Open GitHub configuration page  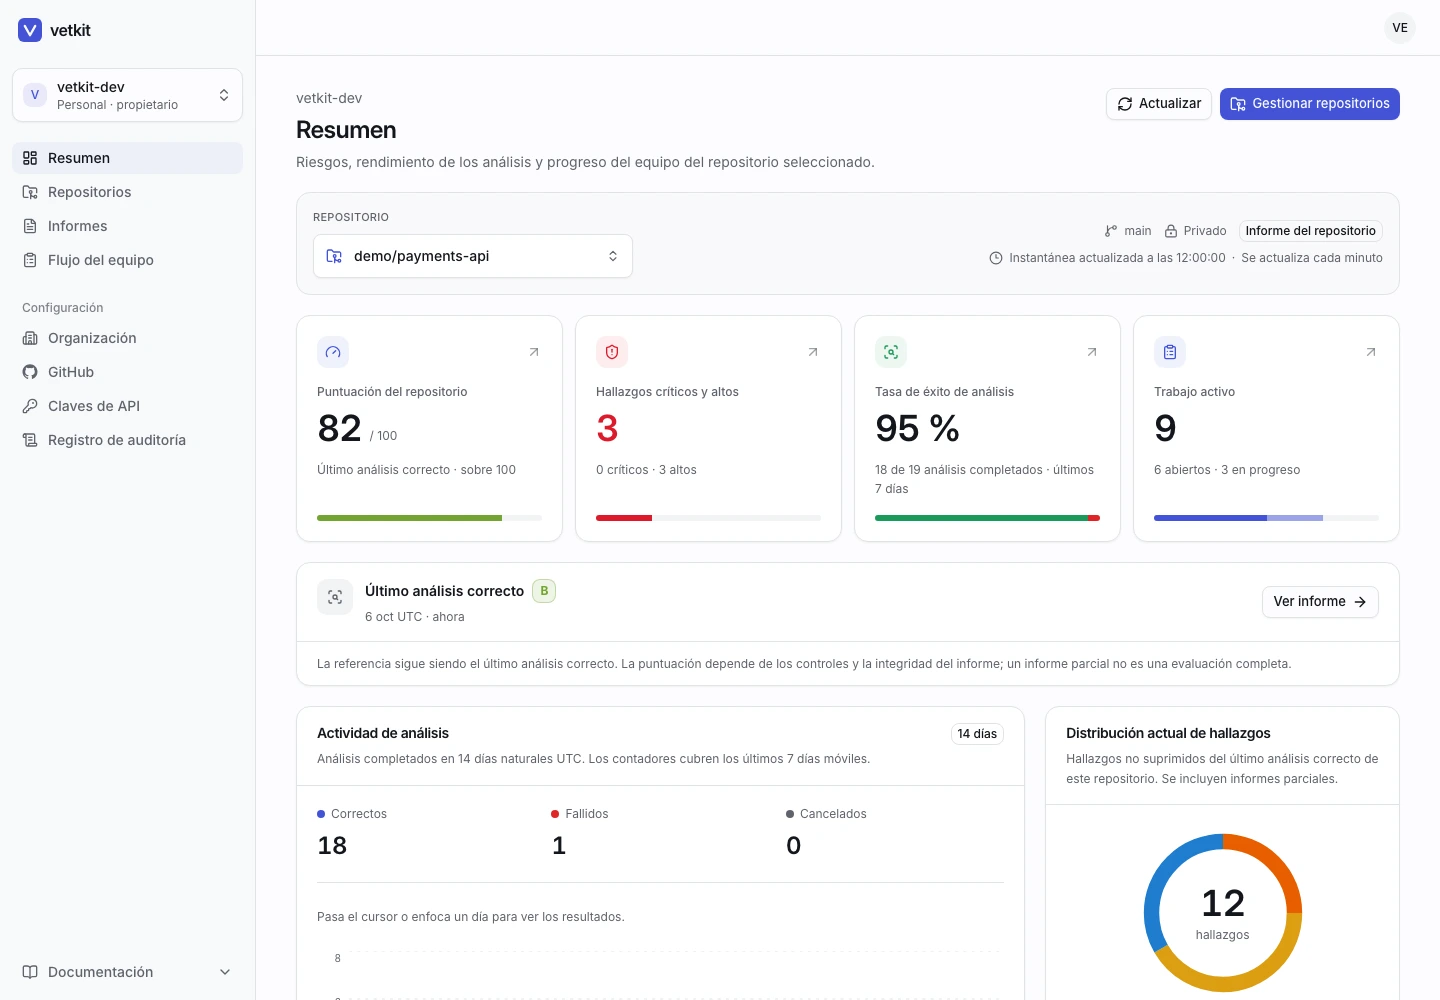[127, 372]
